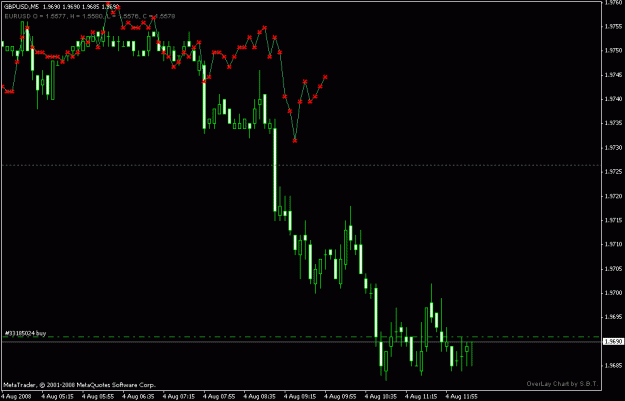Select the 4 Aug 07:15 time label
The width and height of the screenshot is (625, 401).
(x=179, y=397)
